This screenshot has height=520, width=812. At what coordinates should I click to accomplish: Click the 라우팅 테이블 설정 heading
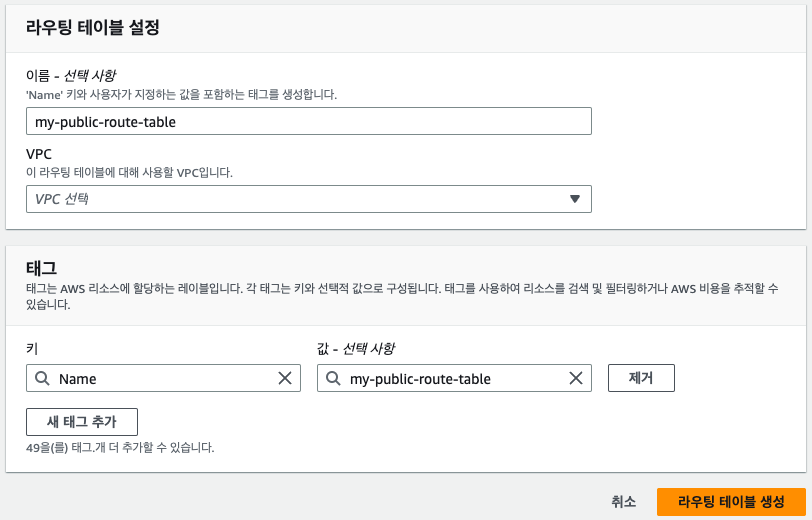(x=93, y=27)
